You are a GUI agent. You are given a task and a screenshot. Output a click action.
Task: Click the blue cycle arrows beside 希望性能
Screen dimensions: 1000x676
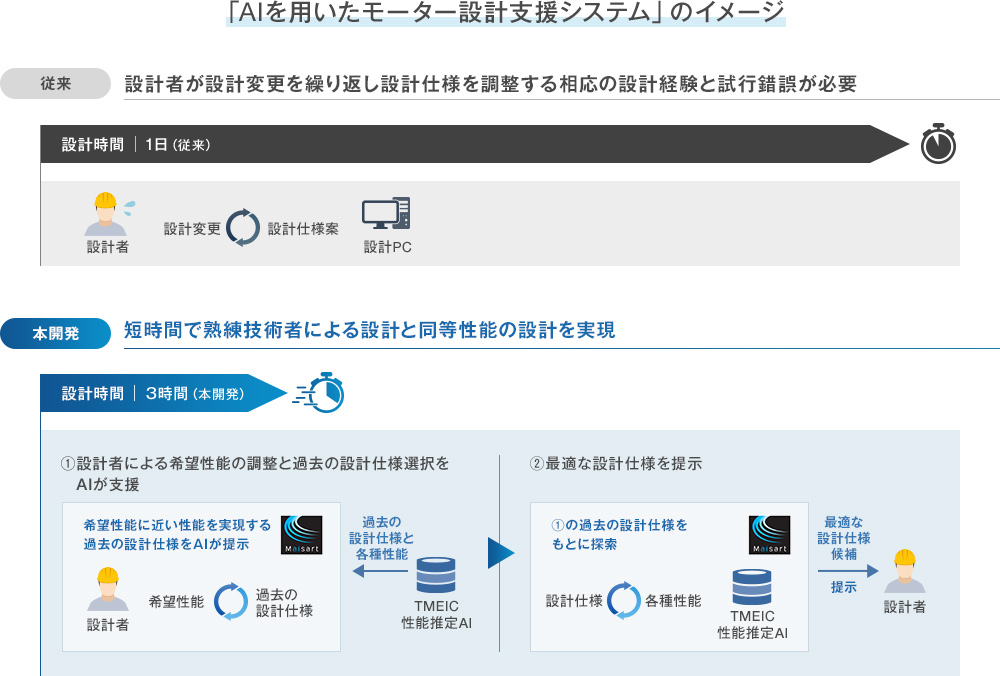click(x=230, y=601)
